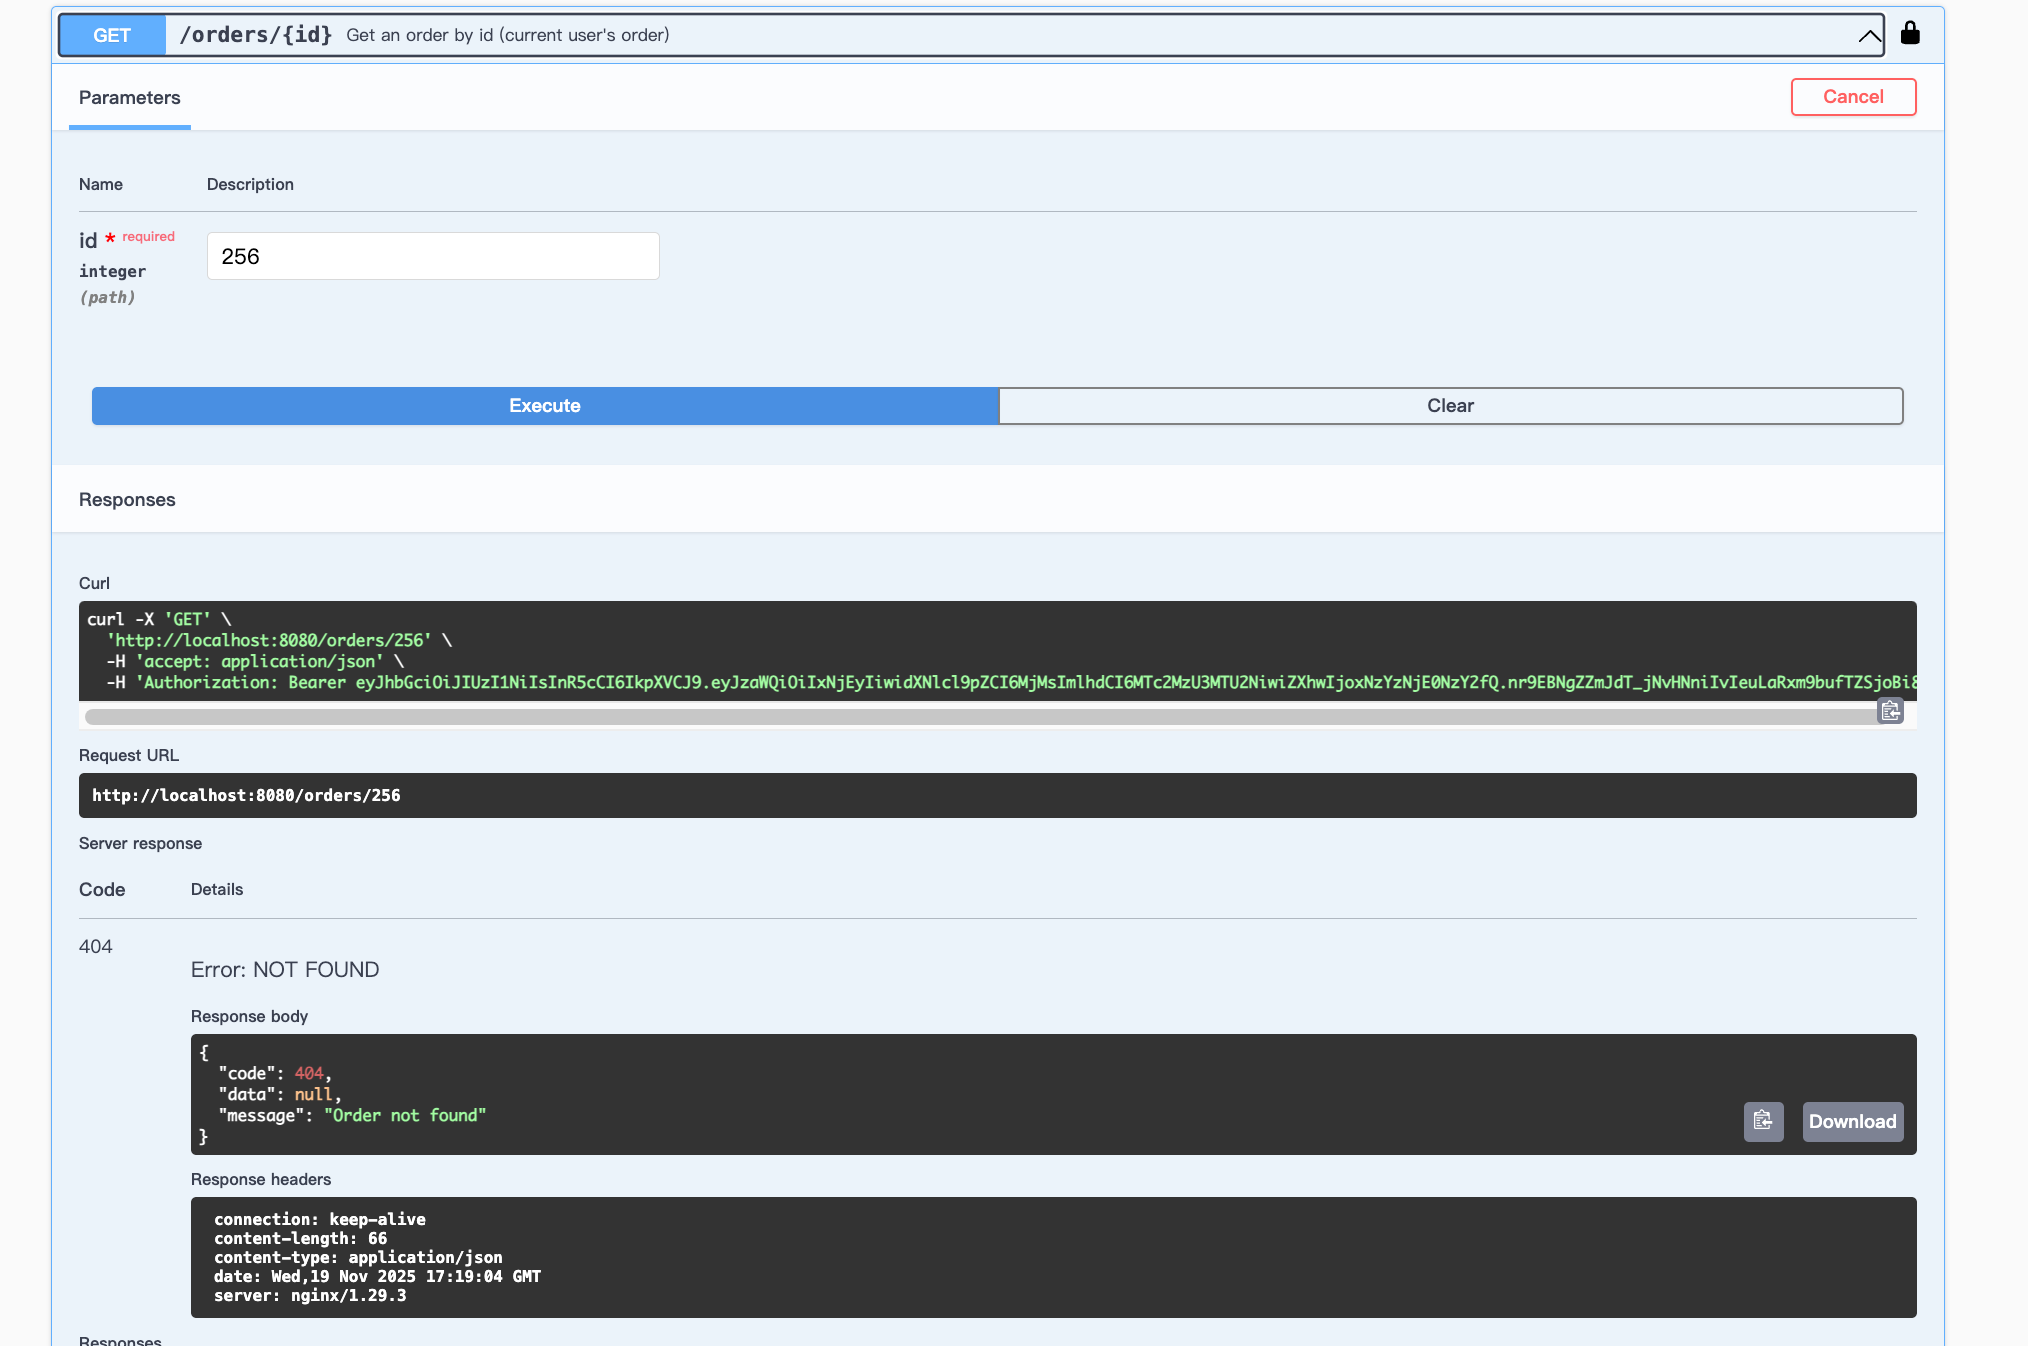Click the authorization lock icon
The width and height of the screenshot is (2028, 1346).
pos(1910,34)
